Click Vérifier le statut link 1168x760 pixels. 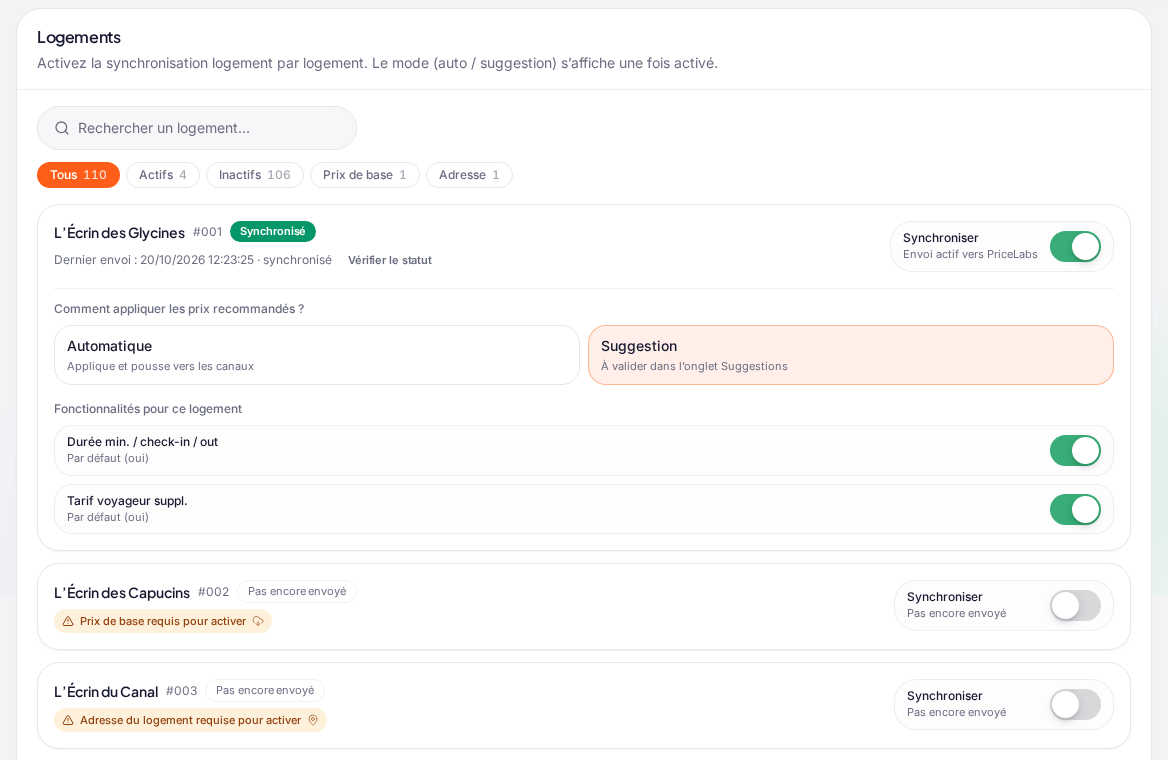pyautogui.click(x=390, y=260)
